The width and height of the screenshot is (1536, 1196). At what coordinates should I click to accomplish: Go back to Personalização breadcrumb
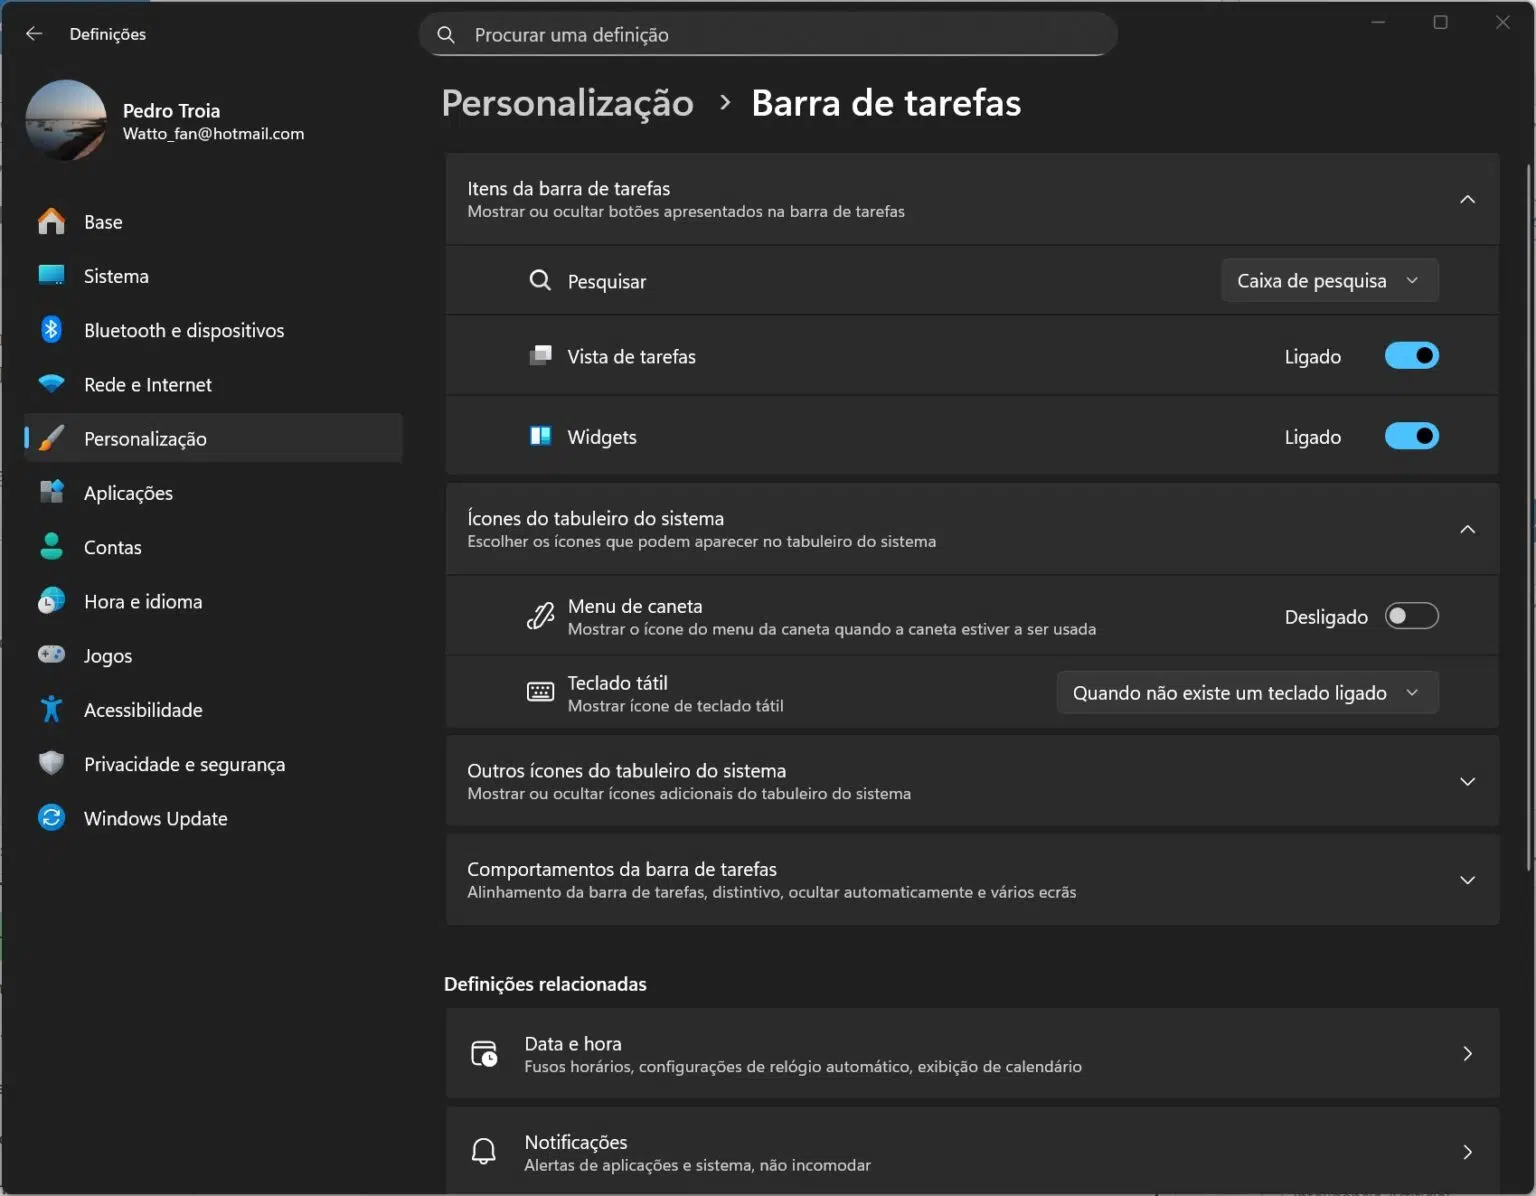click(567, 103)
